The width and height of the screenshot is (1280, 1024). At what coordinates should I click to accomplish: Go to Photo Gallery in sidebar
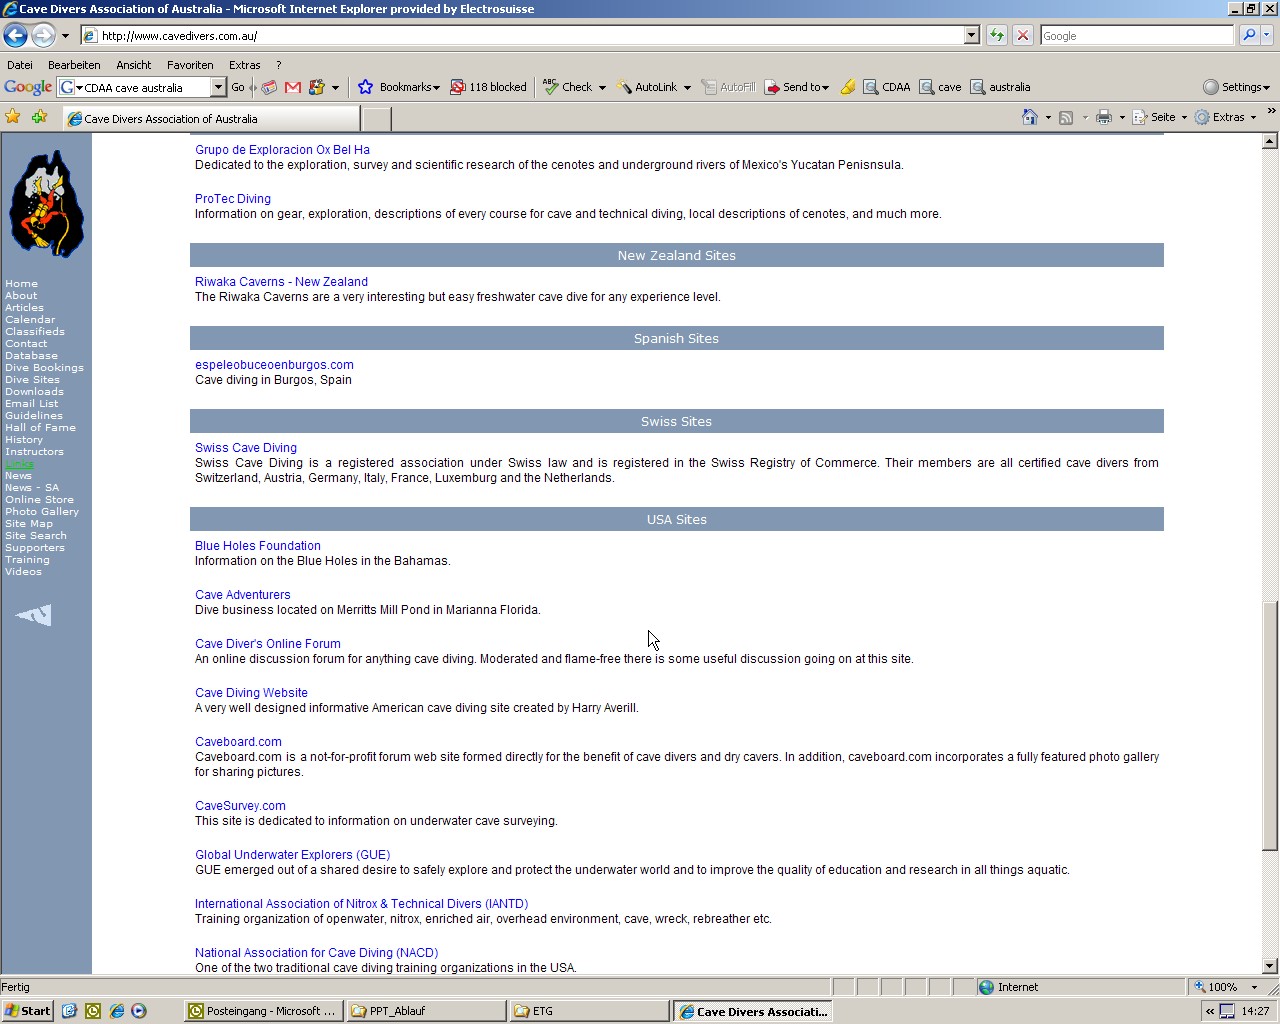click(x=42, y=512)
